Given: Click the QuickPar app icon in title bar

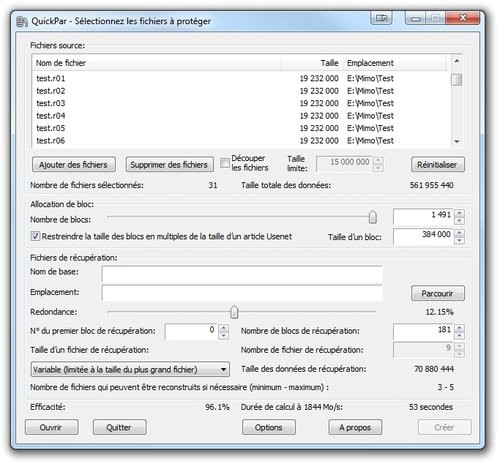Looking at the screenshot, I should tap(22, 21).
